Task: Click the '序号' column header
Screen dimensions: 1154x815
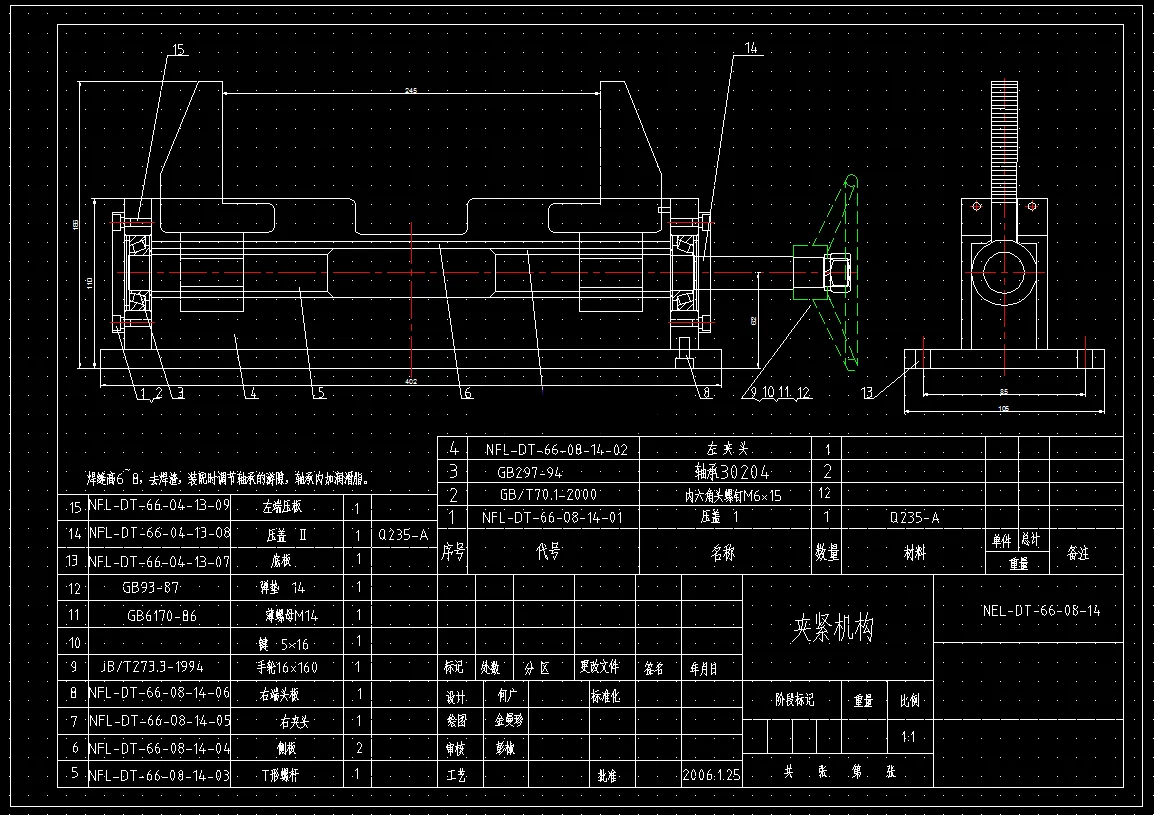Action: pos(453,551)
